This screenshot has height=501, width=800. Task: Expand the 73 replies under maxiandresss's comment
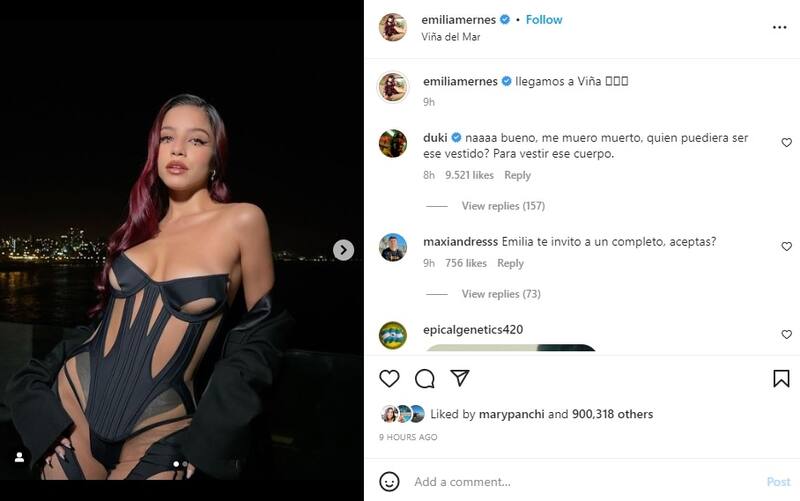pos(500,294)
